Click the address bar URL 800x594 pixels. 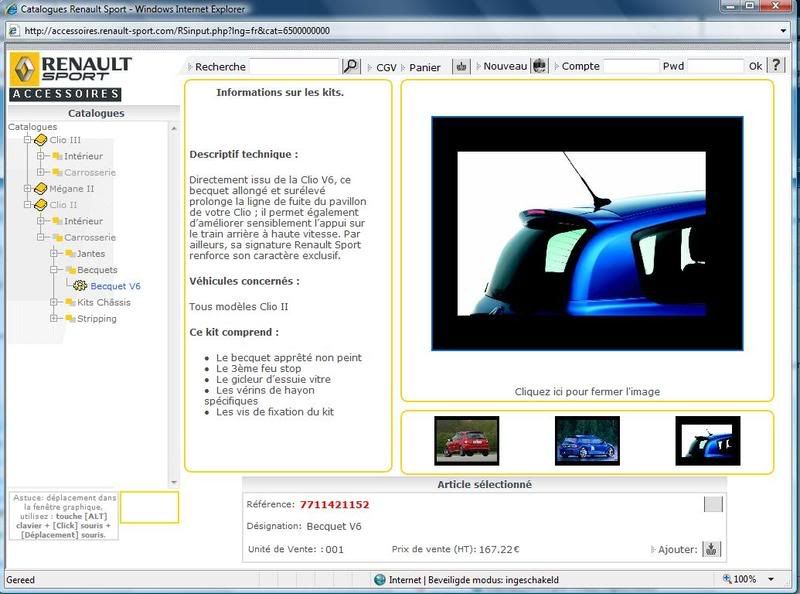[177, 31]
